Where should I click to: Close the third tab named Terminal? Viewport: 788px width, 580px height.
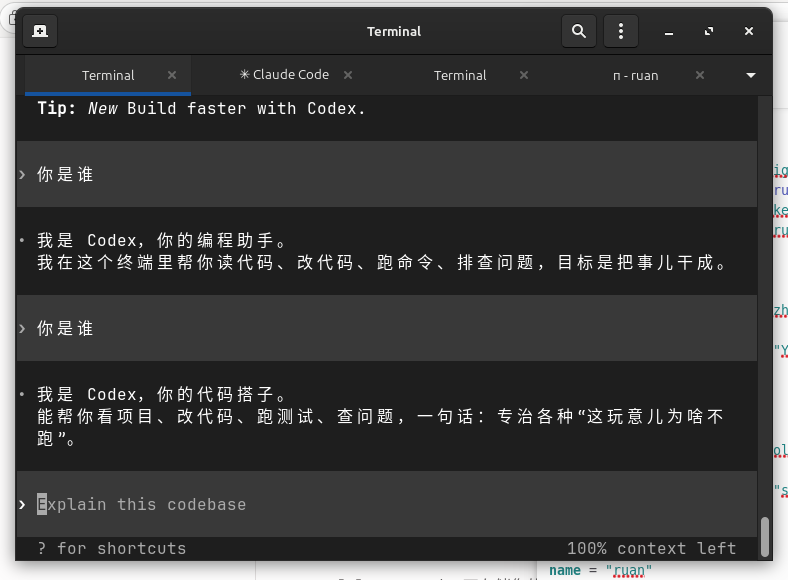click(524, 75)
